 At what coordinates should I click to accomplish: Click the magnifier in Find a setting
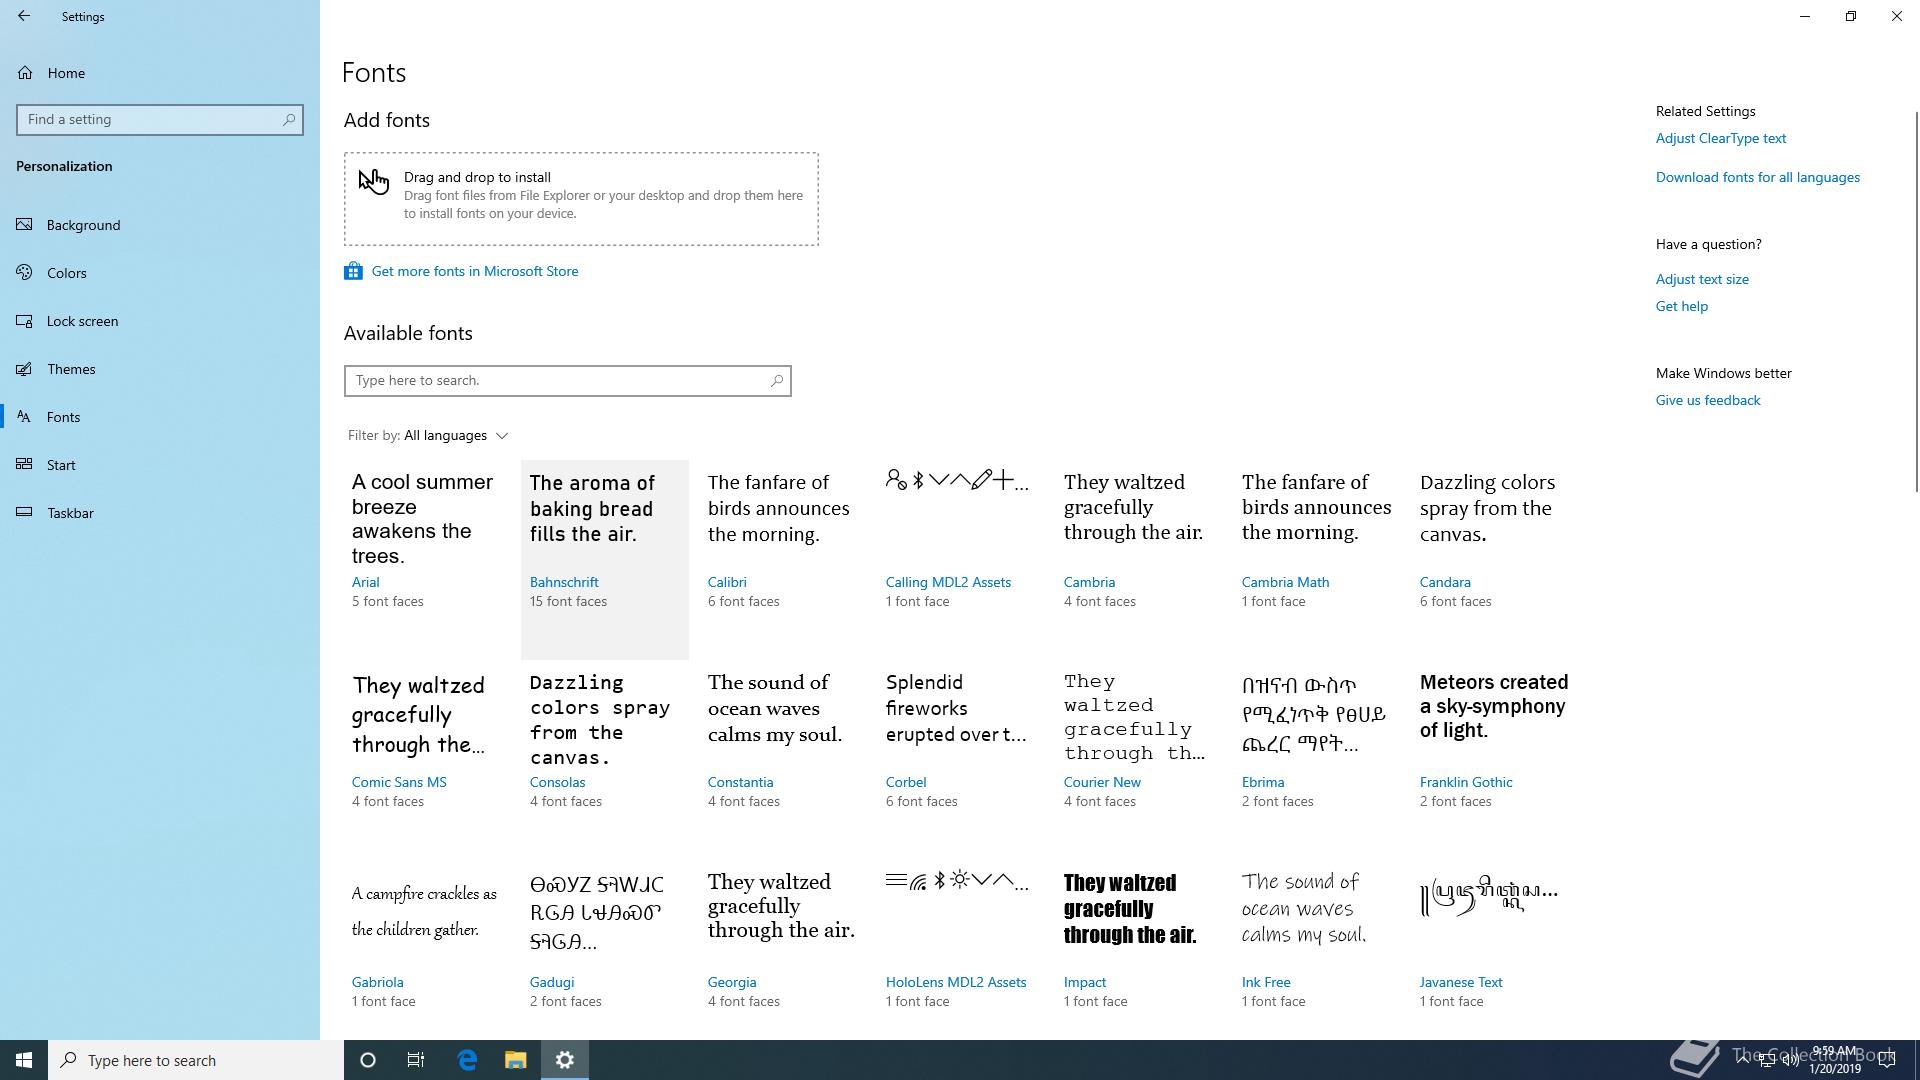pos(289,119)
